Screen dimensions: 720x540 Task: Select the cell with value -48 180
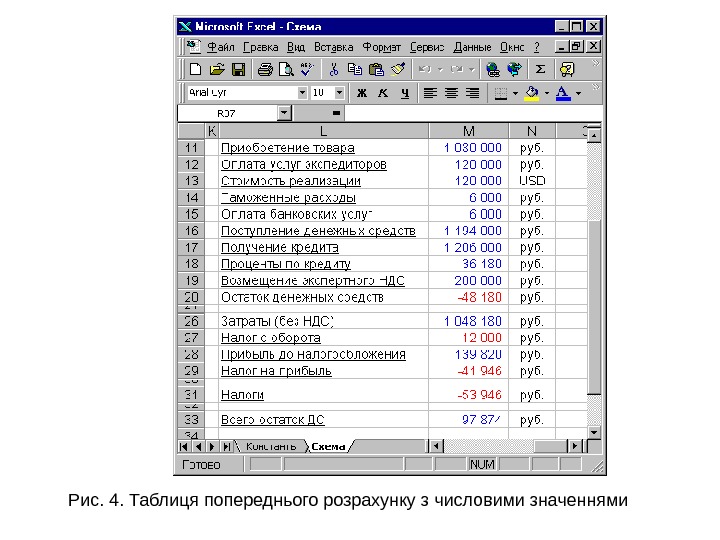pyautogui.click(x=468, y=297)
